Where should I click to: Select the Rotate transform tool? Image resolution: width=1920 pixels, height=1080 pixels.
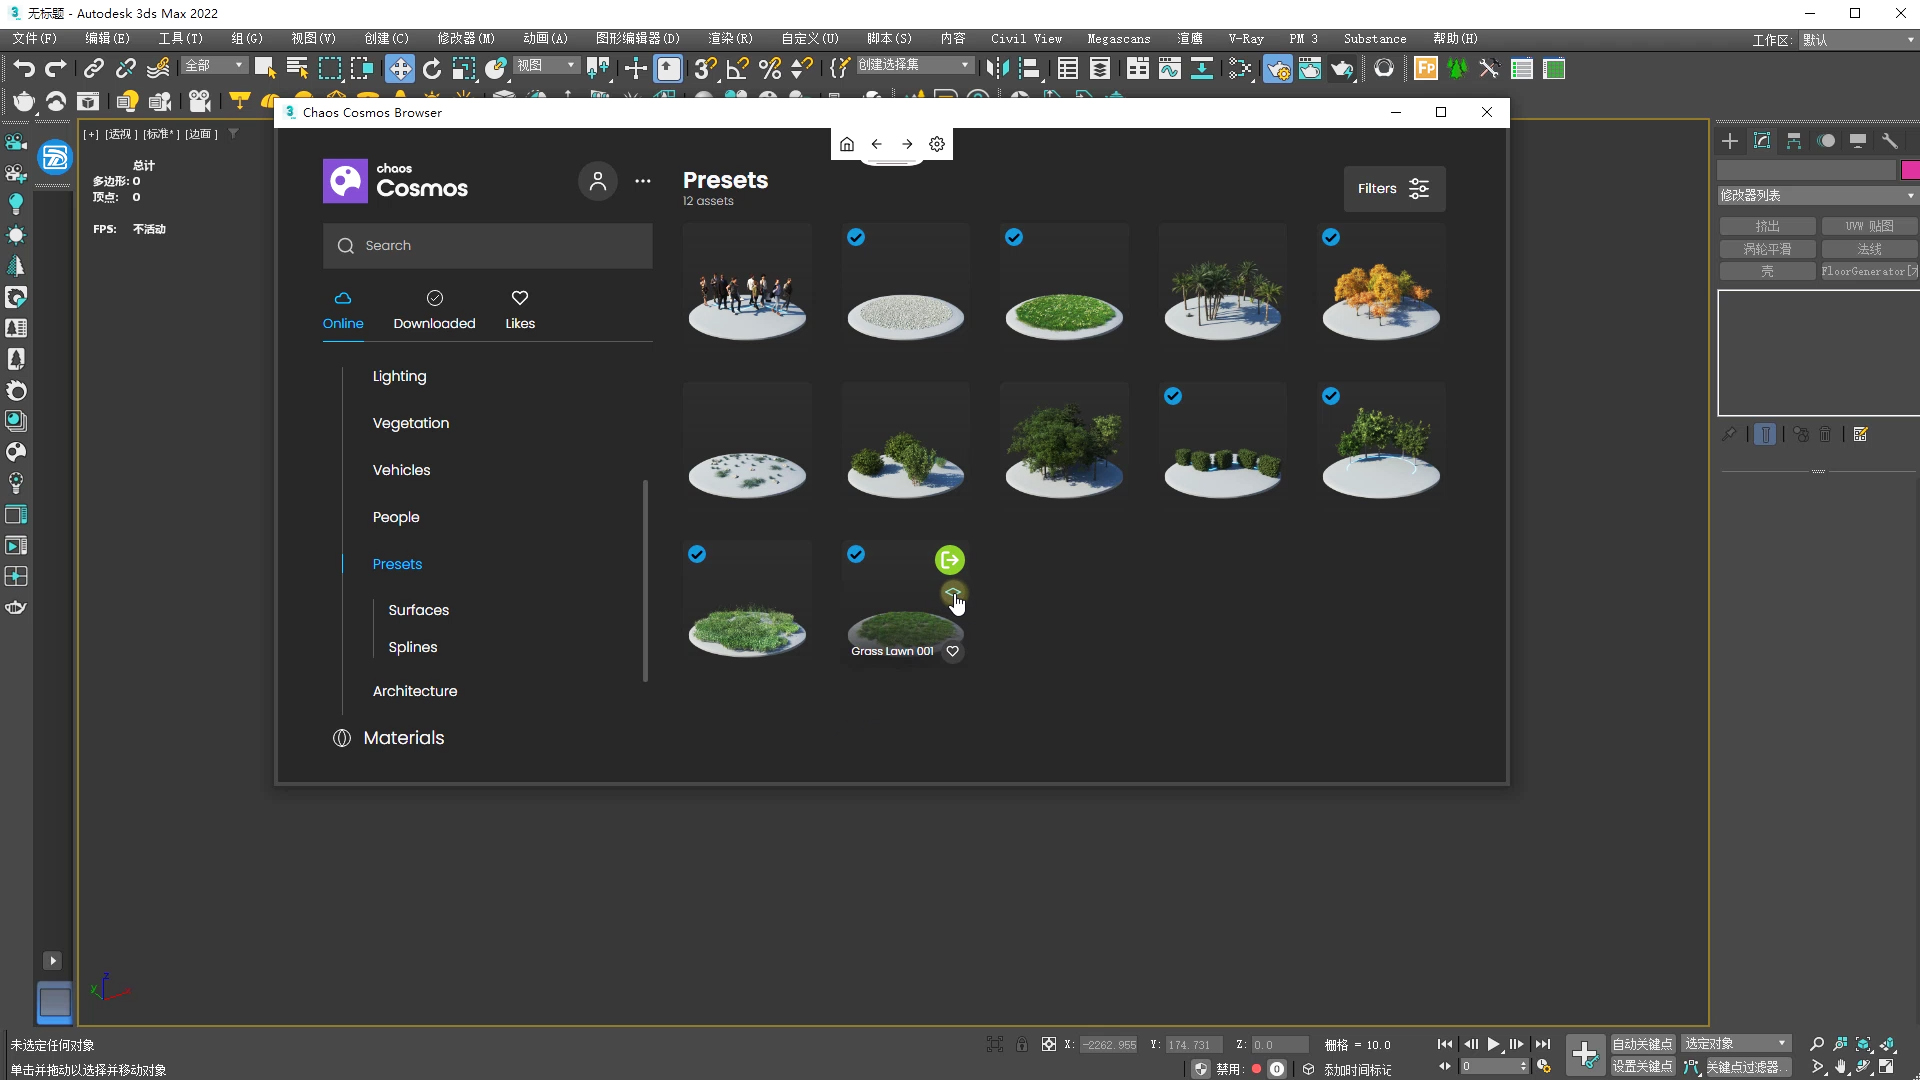[x=432, y=69]
